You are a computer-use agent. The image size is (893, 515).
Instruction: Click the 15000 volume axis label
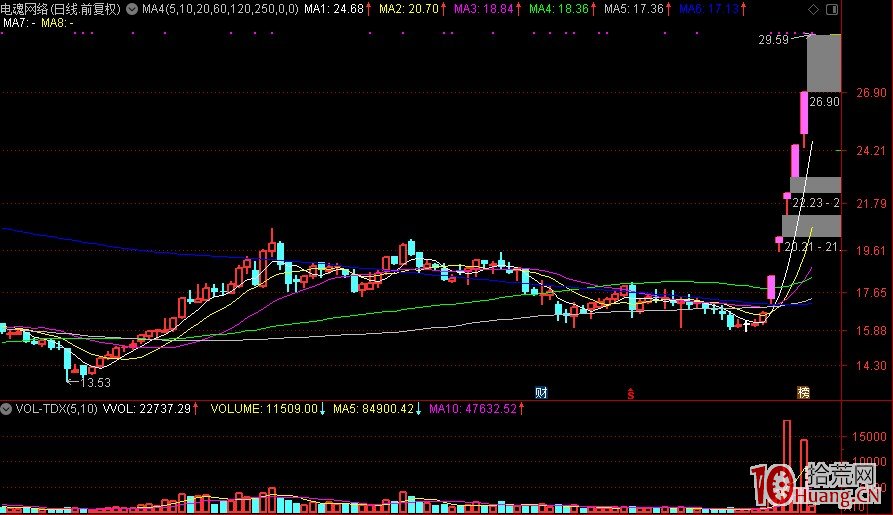(x=869, y=437)
